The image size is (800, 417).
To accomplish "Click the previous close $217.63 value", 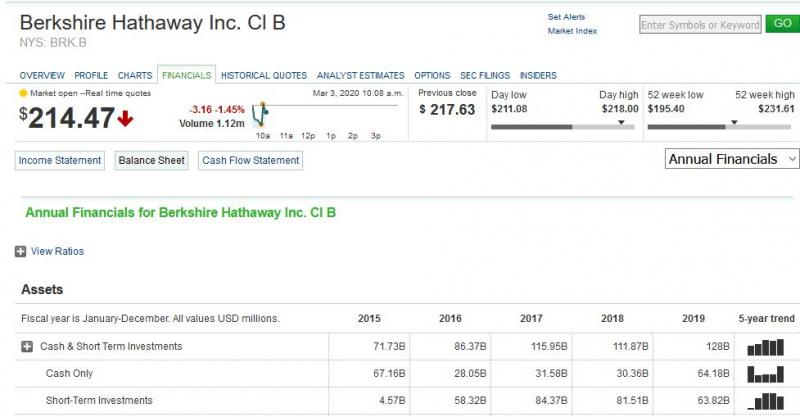I will click(447, 110).
